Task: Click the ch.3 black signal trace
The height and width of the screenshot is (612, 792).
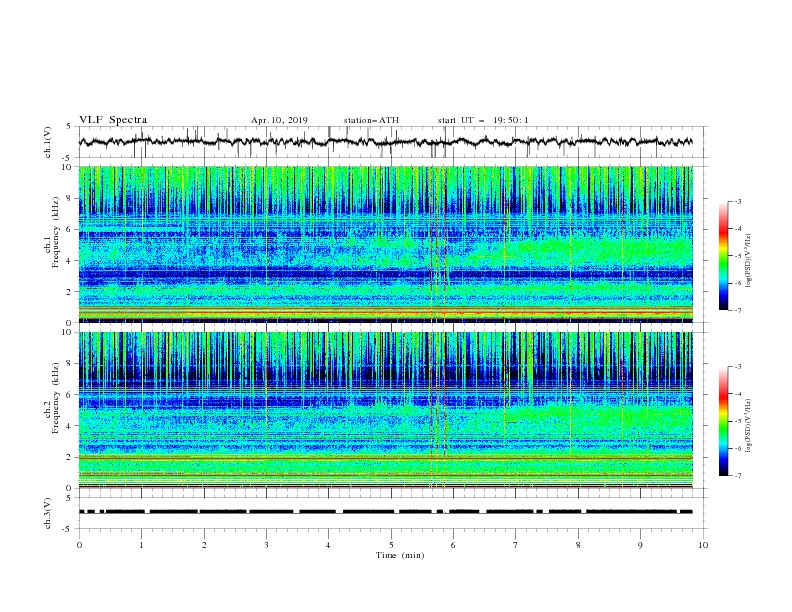Action: (385, 512)
